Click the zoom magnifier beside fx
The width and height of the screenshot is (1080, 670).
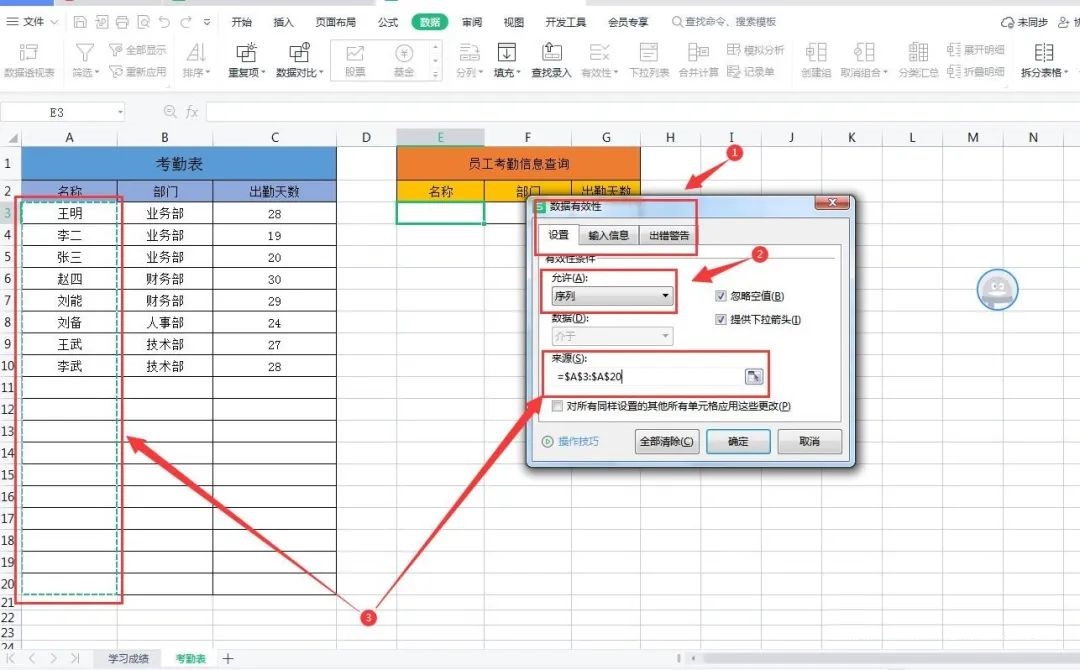click(x=169, y=111)
